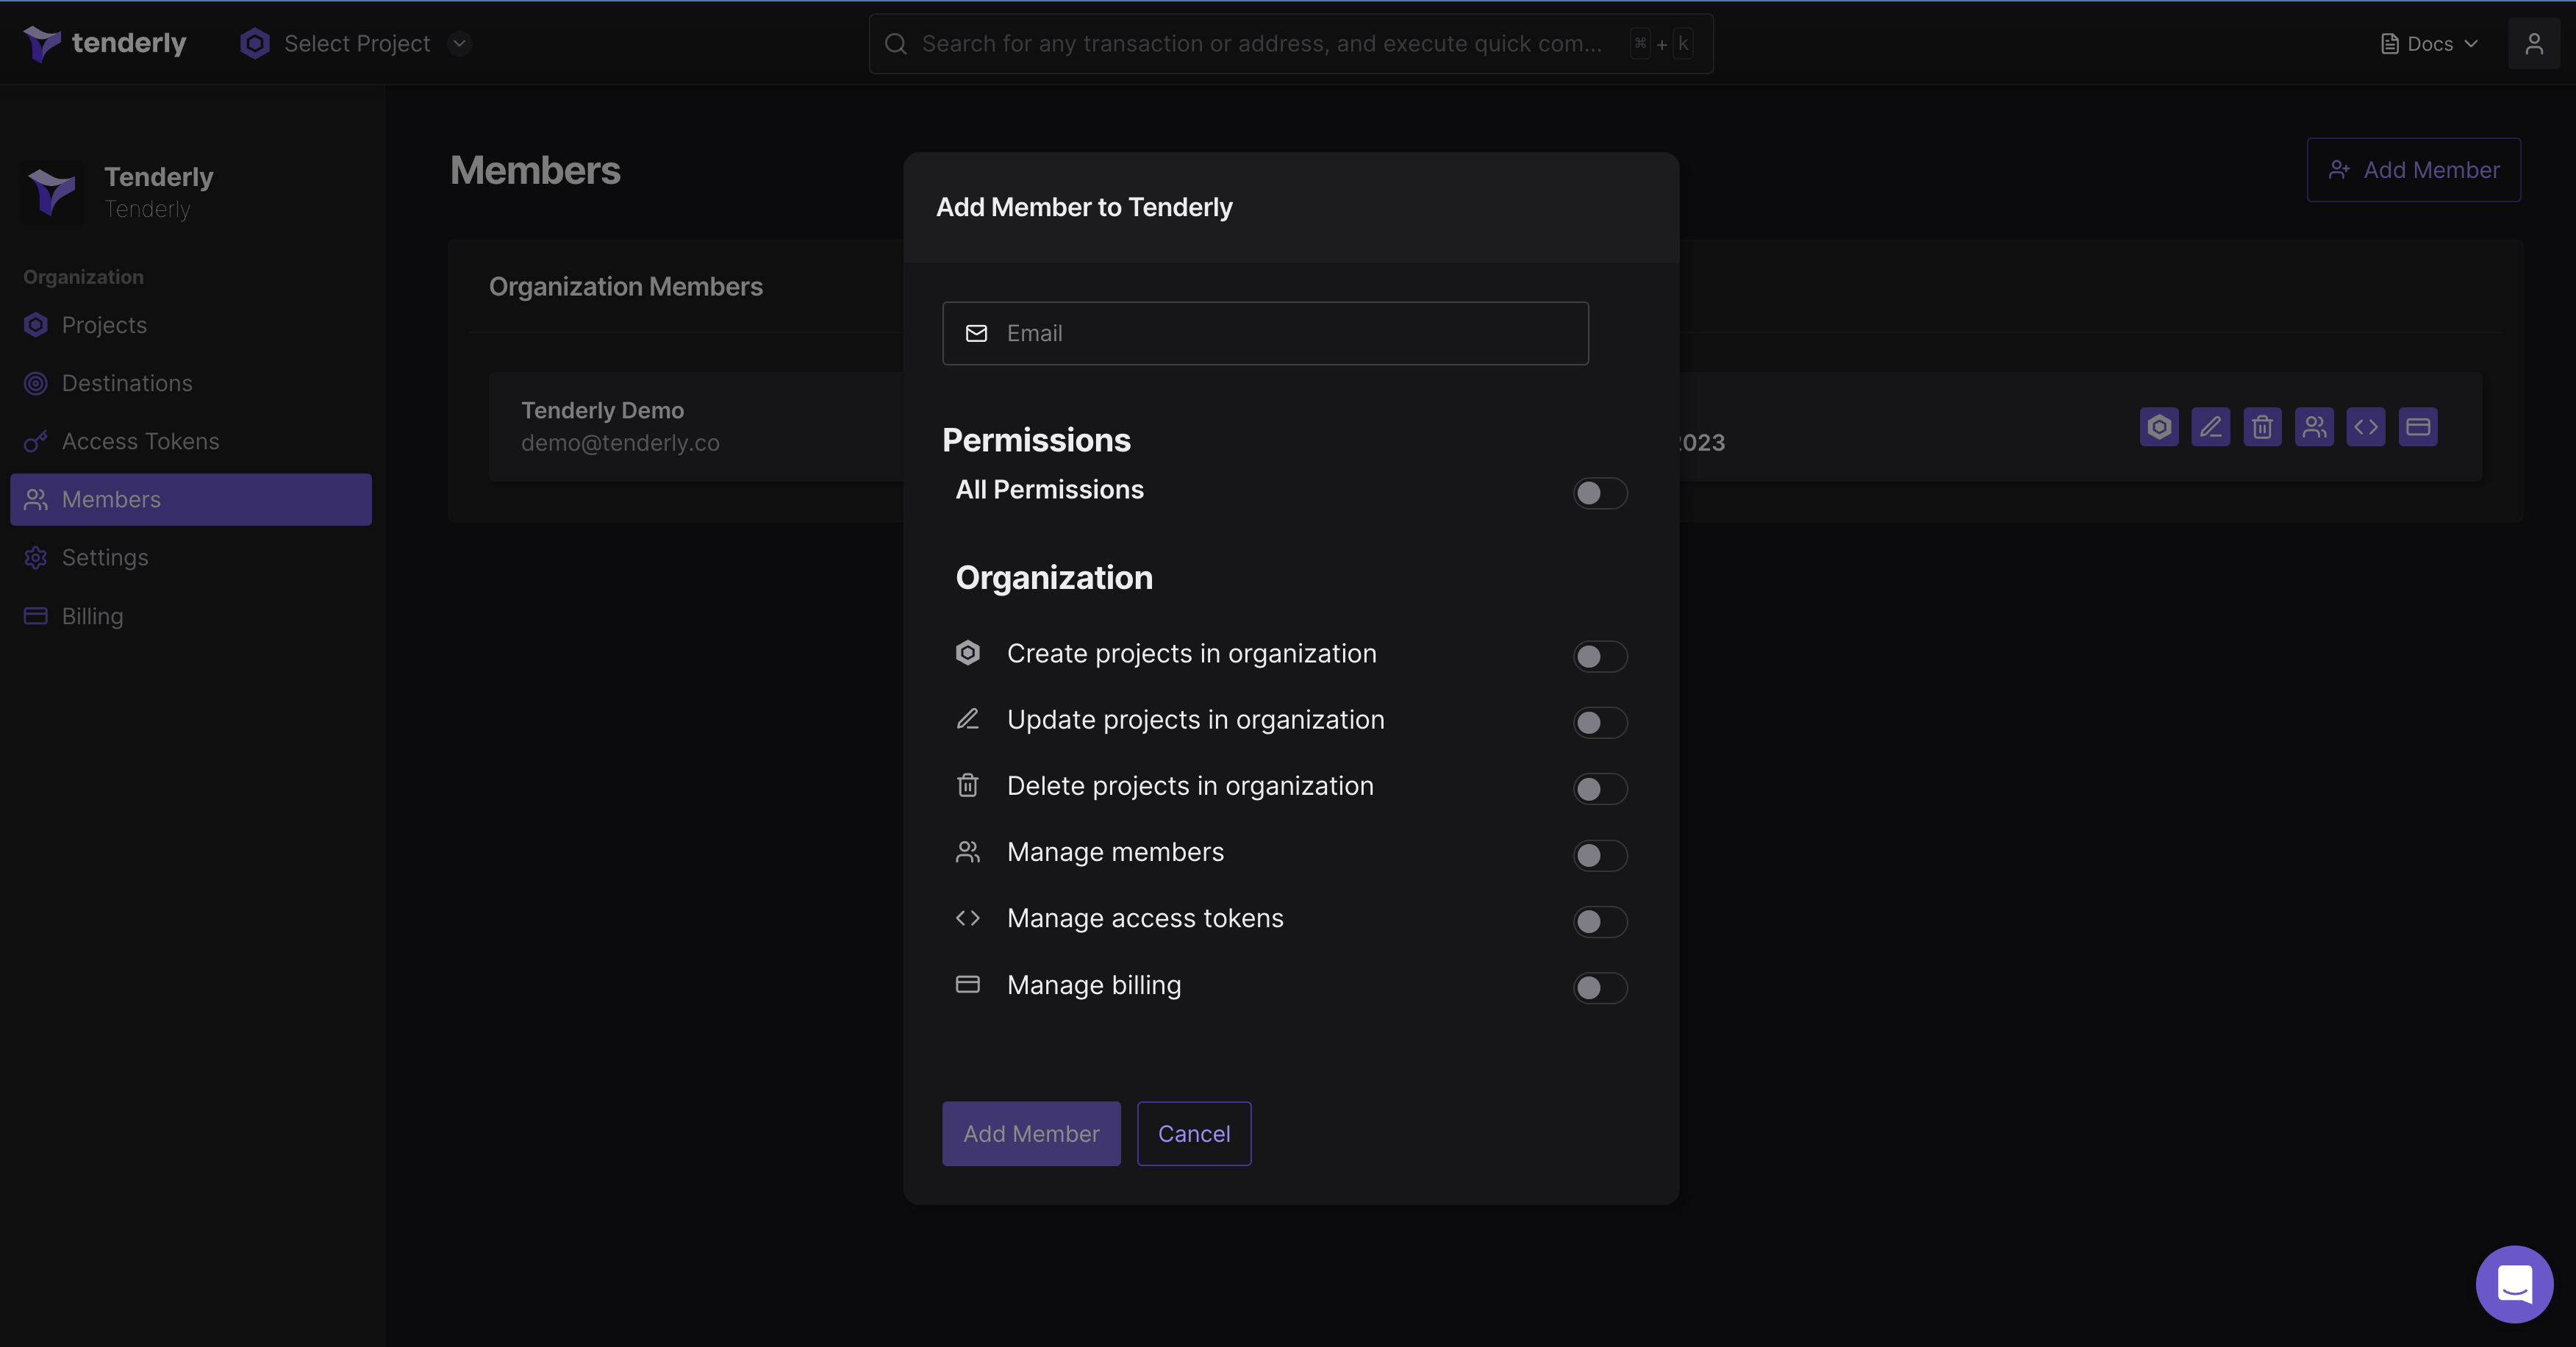Click the Email input field in the dialog
The height and width of the screenshot is (1347, 2576).
coord(1265,333)
